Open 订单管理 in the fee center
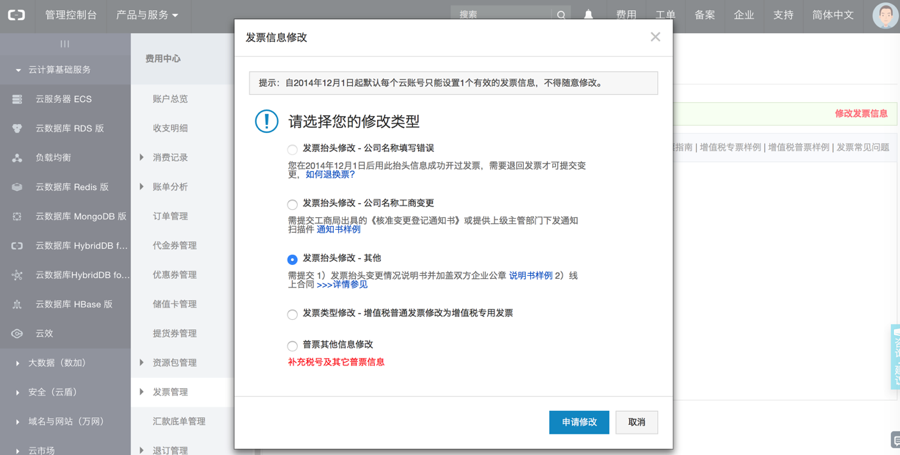 point(170,216)
